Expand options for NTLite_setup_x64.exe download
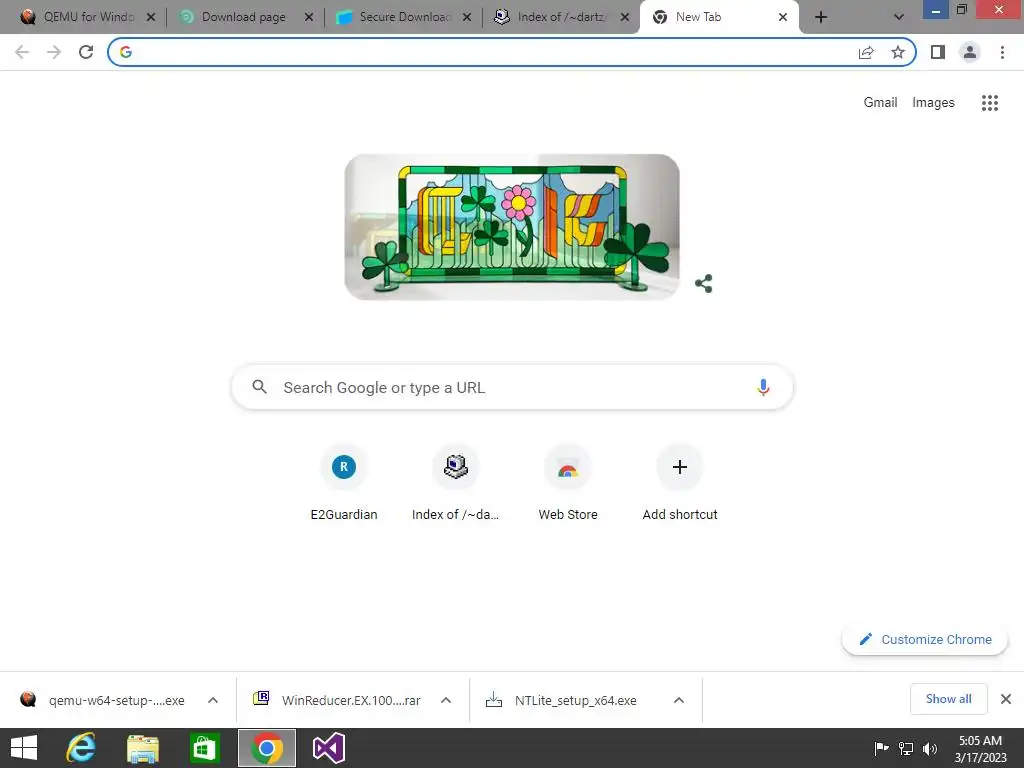 coord(679,700)
